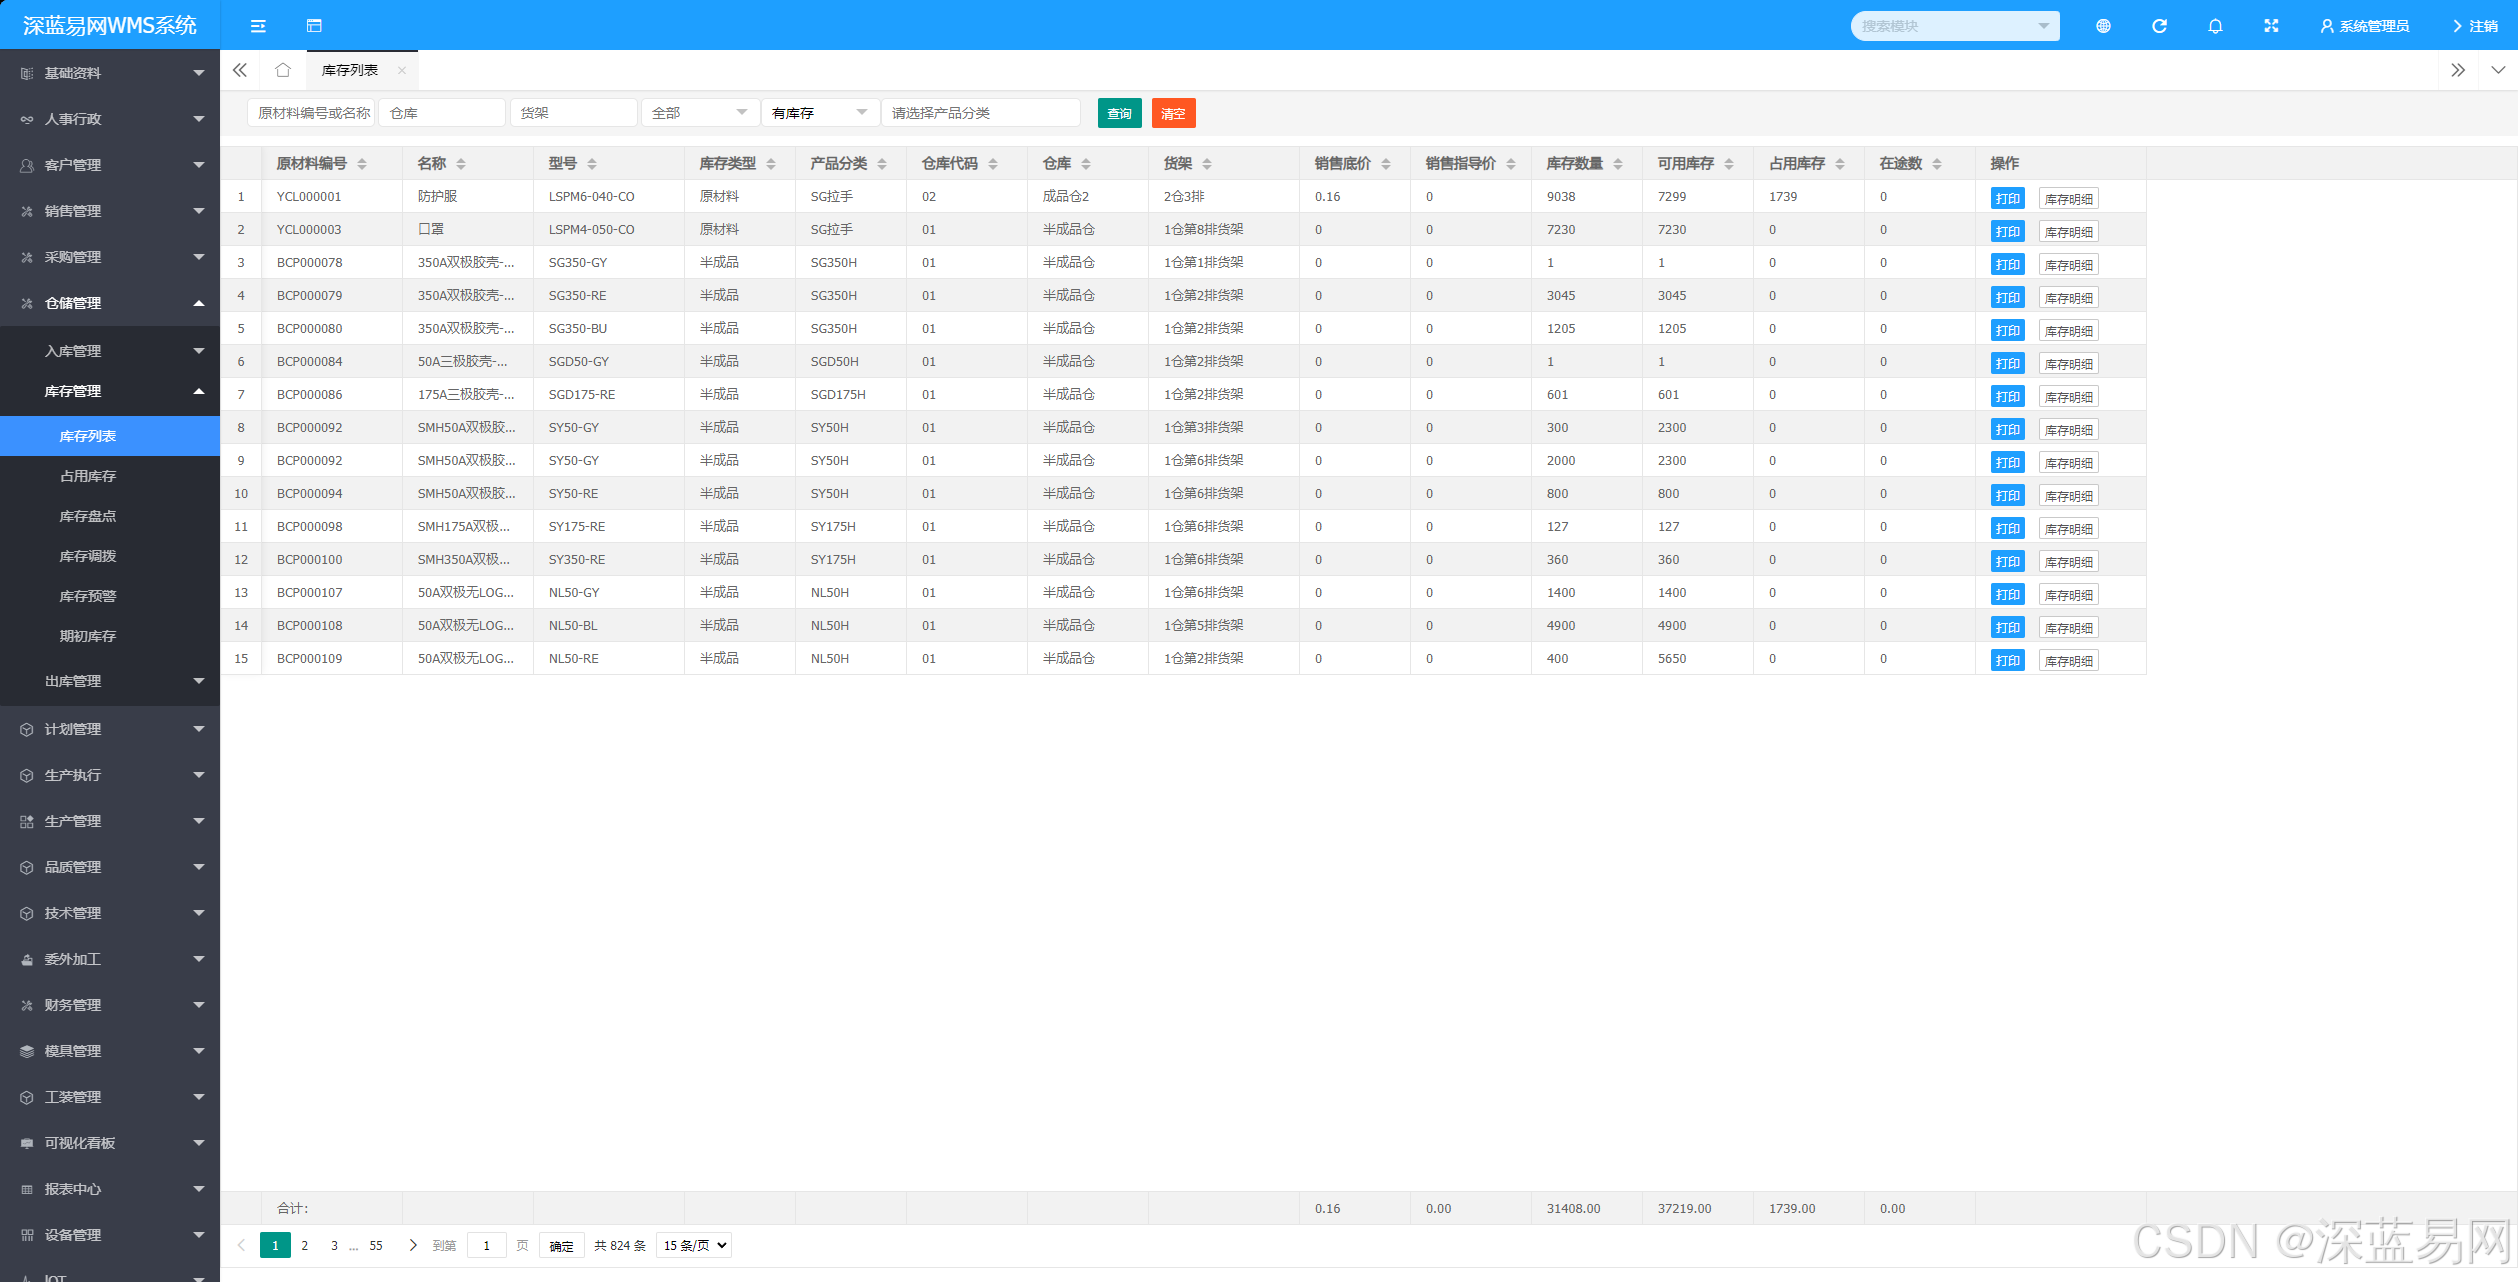This screenshot has width=2518, height=1282.
Task: Go to page 2 in pagination
Action: point(305,1245)
